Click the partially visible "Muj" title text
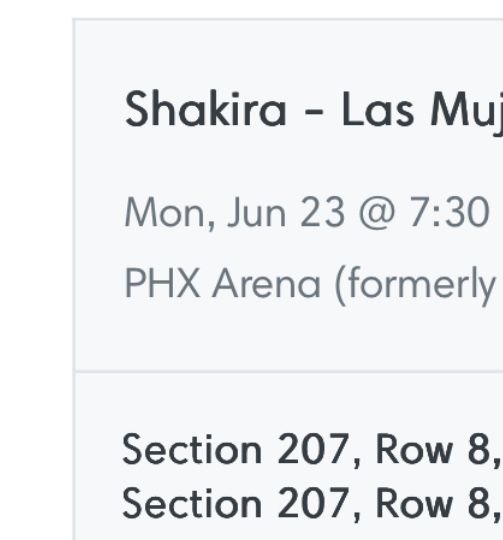503x540 pixels. pos(467,114)
